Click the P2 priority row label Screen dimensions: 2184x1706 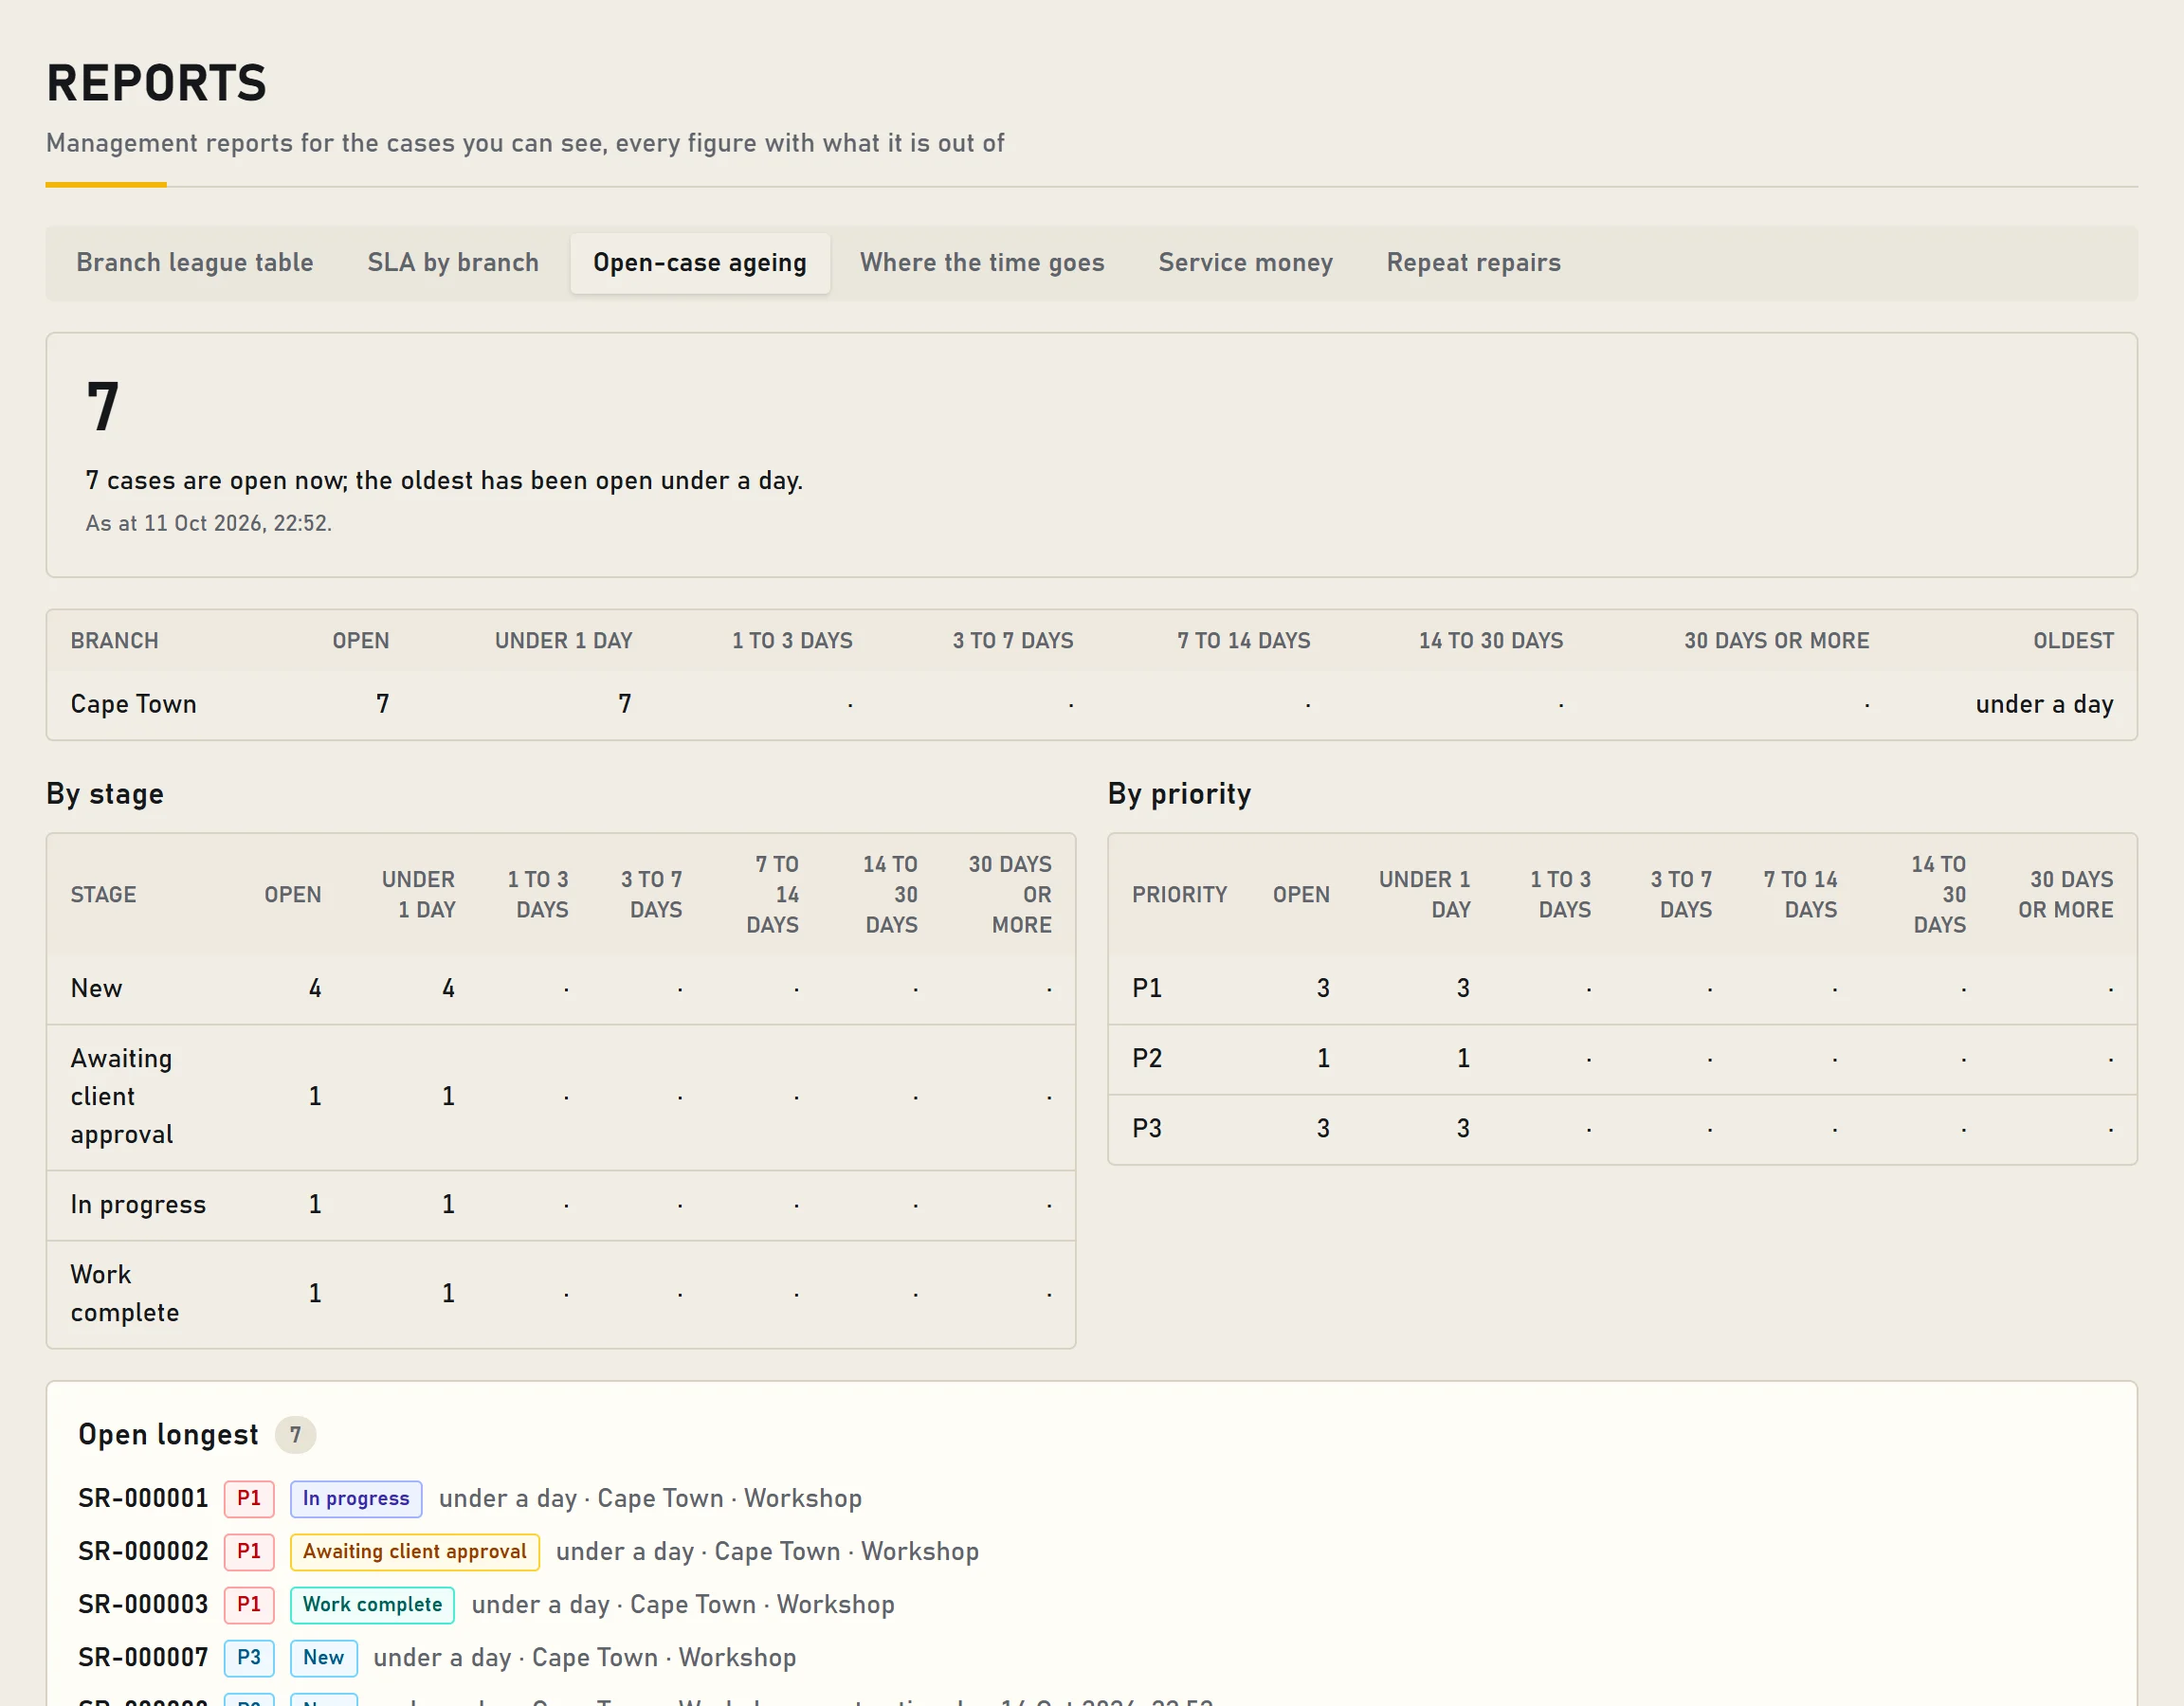(x=1147, y=1058)
